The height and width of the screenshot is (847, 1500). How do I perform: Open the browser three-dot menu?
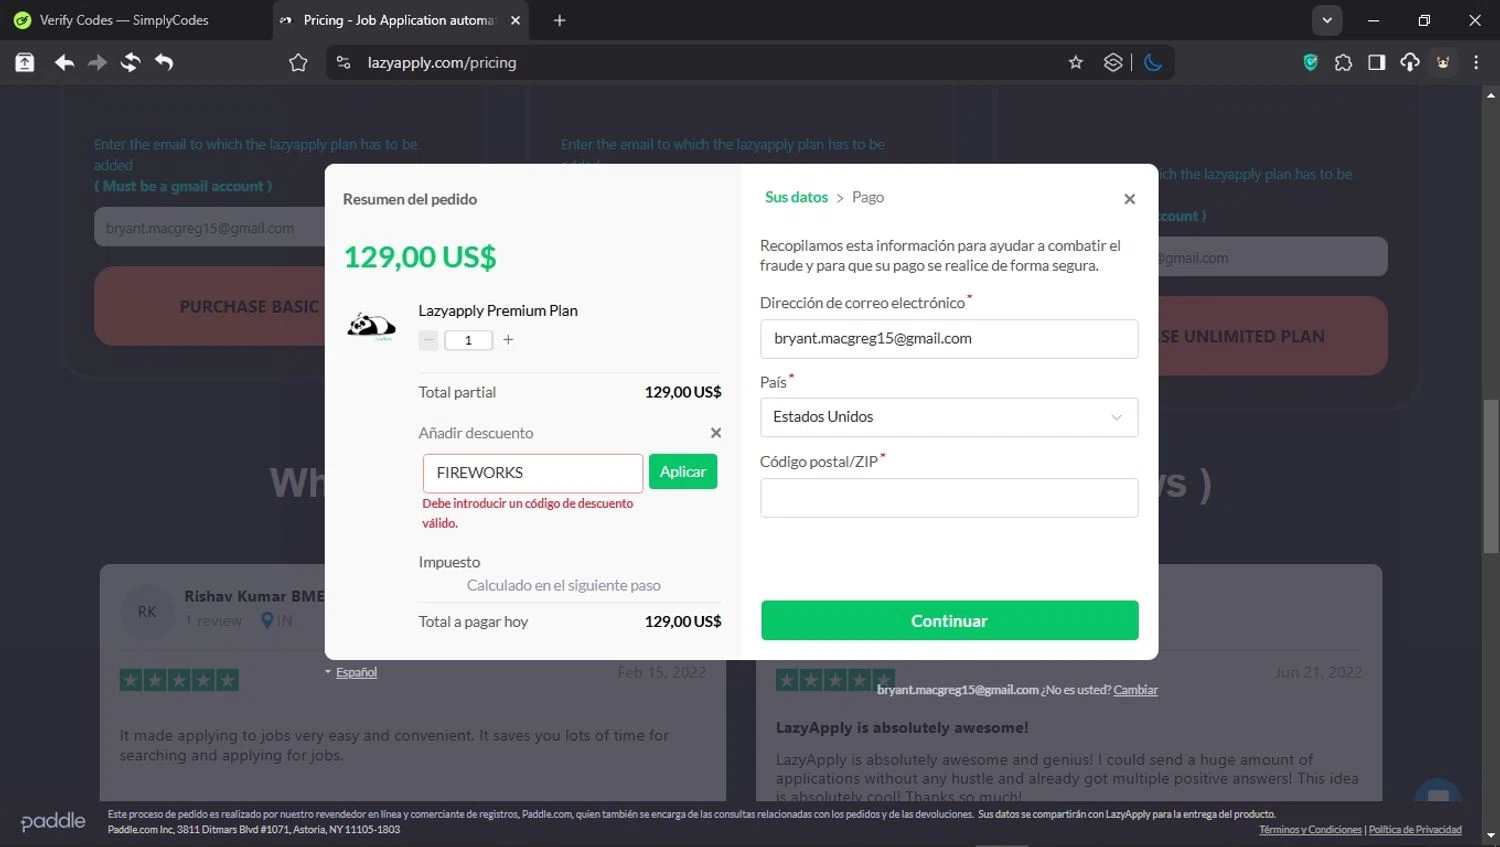click(1476, 62)
